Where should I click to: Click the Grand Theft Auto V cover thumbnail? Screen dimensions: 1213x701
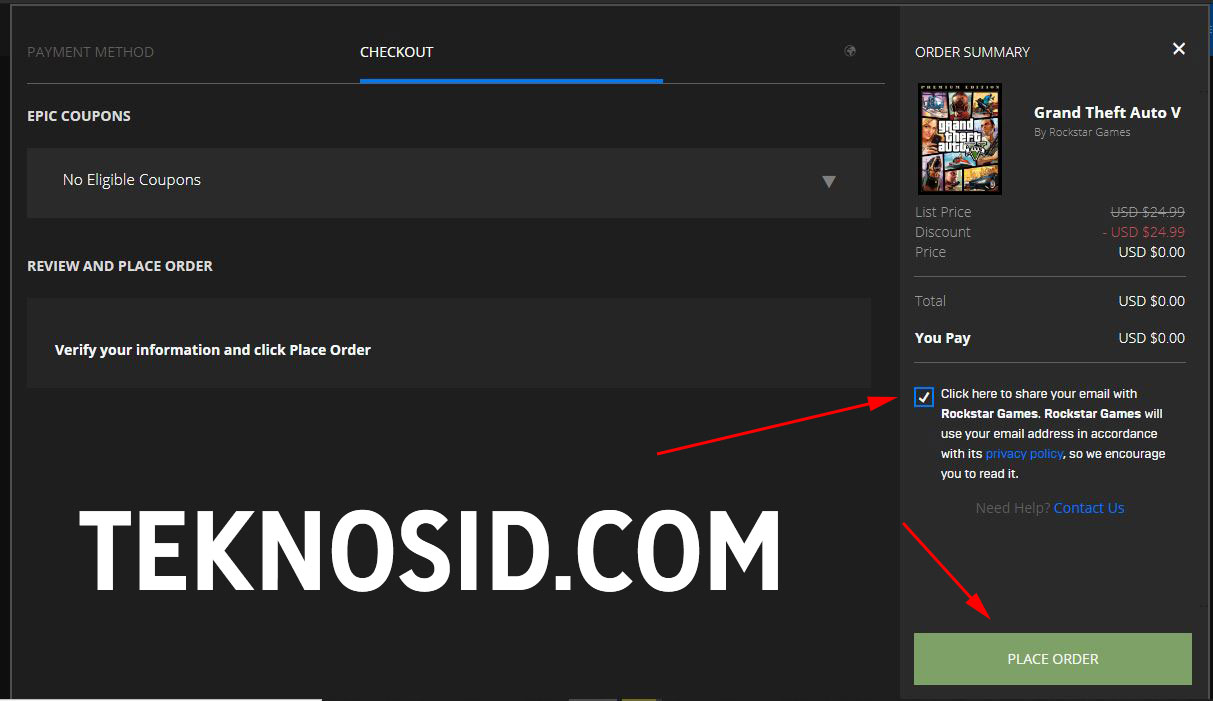click(x=960, y=139)
